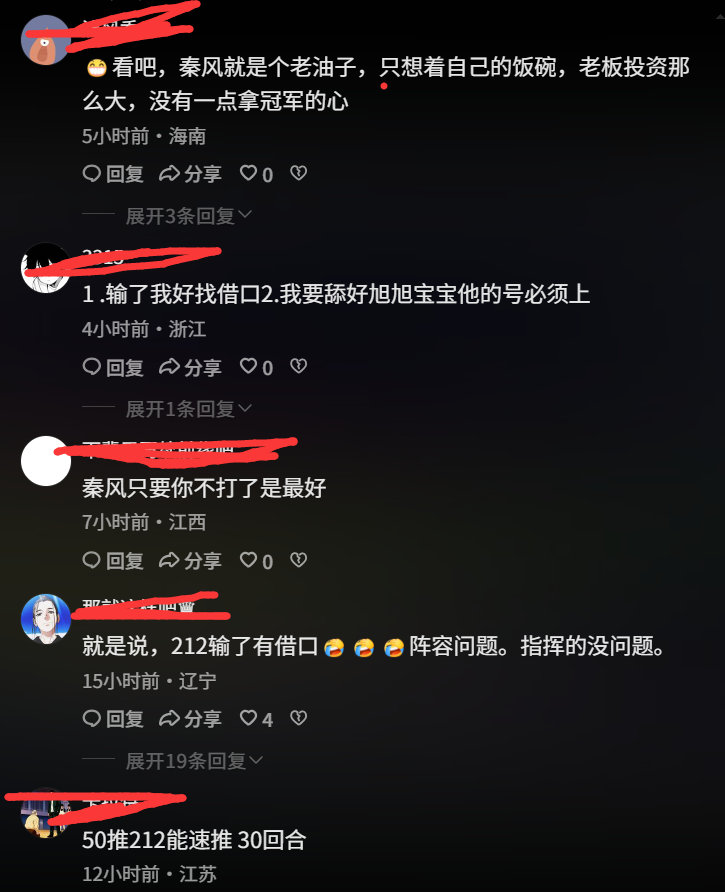Like the Jiangxi comment 秦风只要你不打了
This screenshot has width=725, height=892.
256,560
